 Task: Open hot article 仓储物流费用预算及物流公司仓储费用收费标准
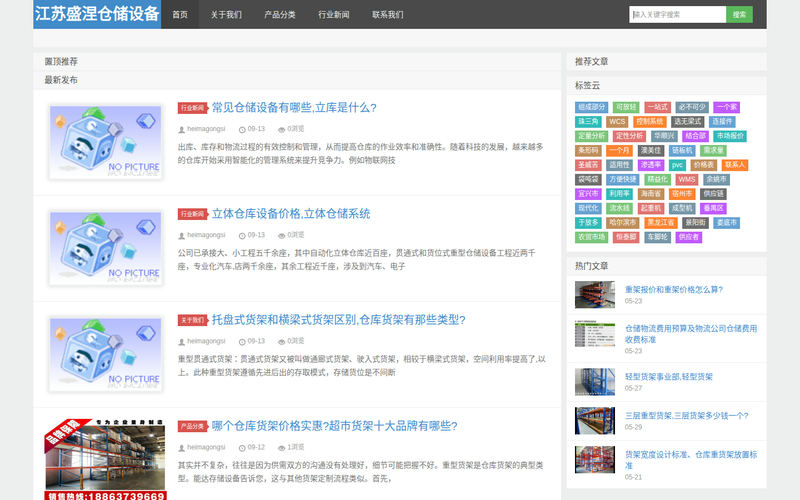691,334
